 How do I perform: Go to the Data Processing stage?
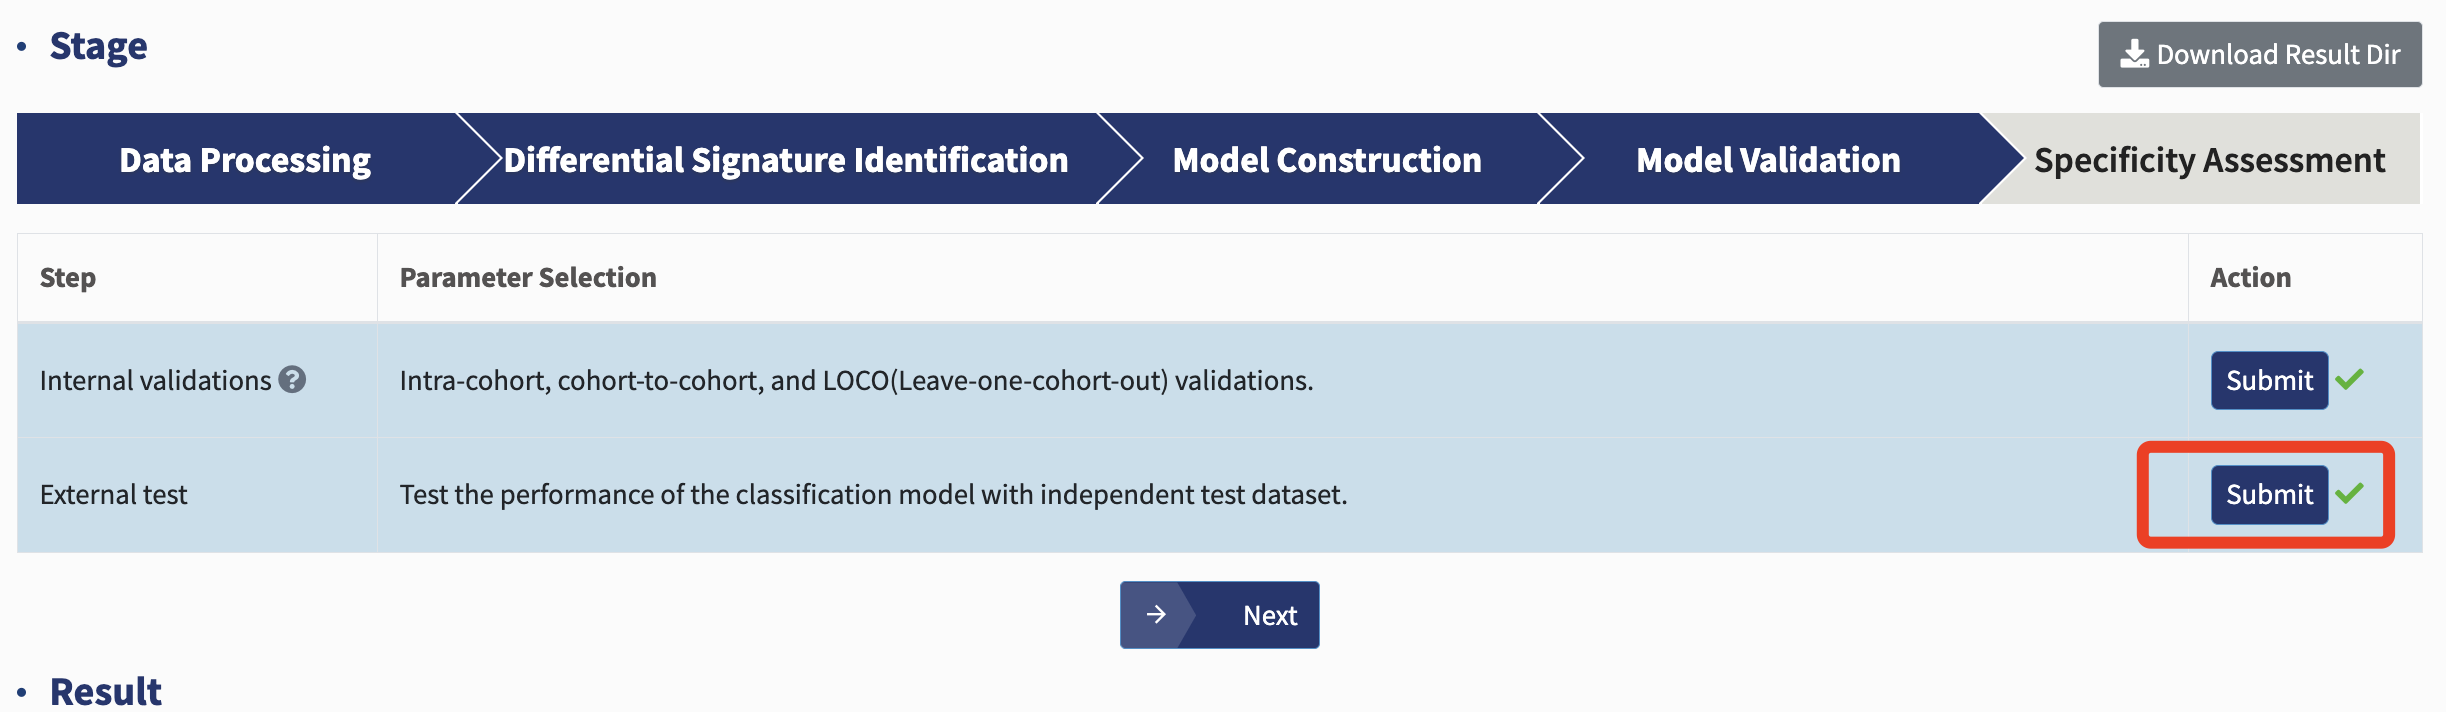click(245, 159)
